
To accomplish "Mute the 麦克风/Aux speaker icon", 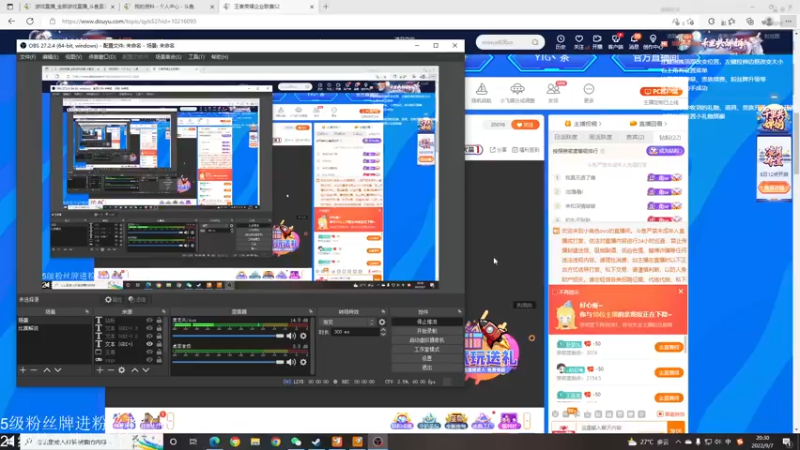I will (291, 336).
